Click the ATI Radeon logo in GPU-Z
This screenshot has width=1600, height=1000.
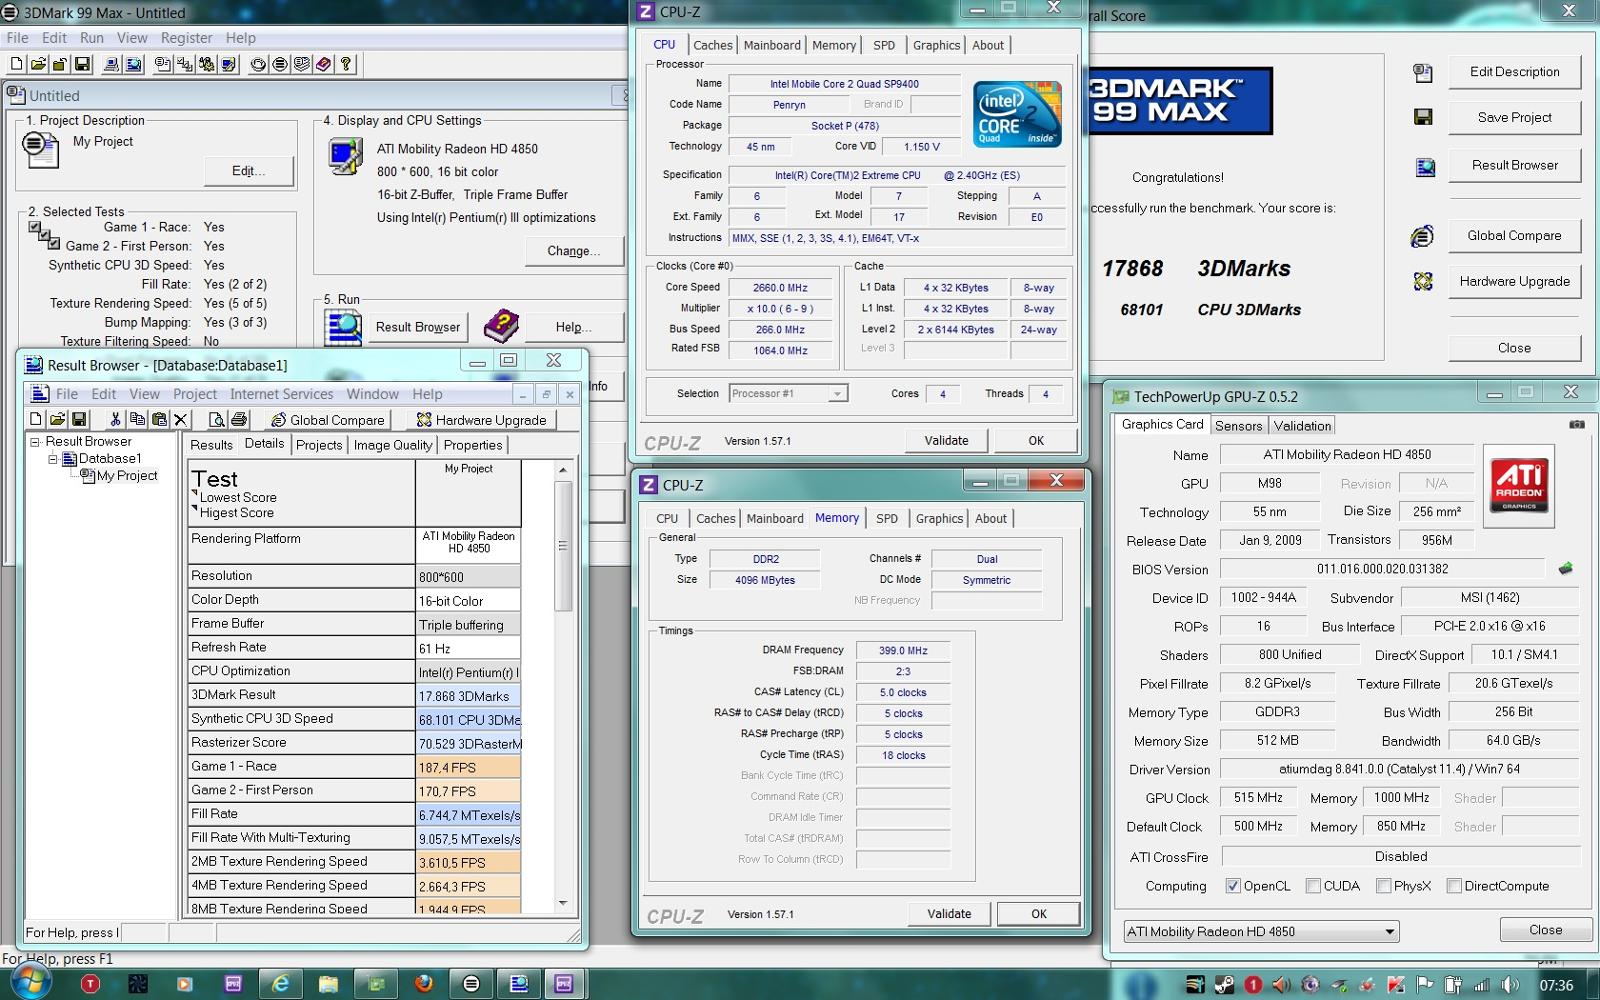pyautogui.click(x=1519, y=485)
